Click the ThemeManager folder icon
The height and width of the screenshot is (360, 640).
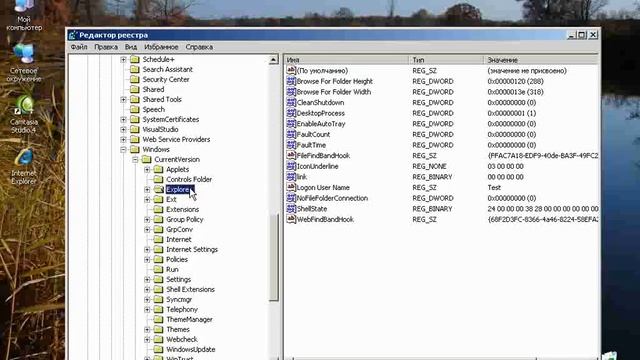[x=158, y=319]
